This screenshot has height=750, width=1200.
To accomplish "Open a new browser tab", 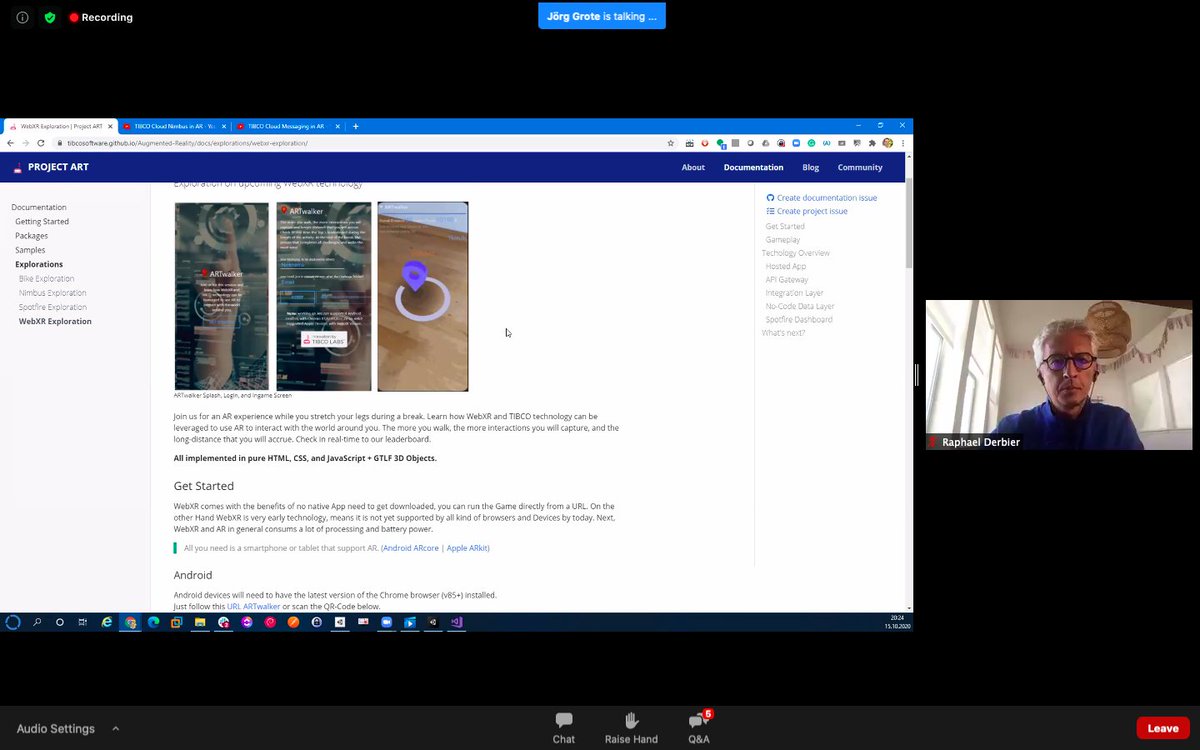I will 355,126.
